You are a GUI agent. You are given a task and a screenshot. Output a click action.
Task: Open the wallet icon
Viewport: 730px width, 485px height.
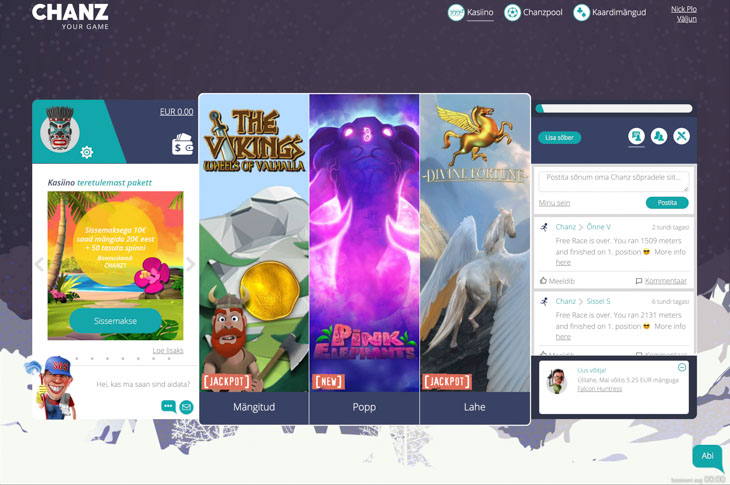pyautogui.click(x=182, y=144)
